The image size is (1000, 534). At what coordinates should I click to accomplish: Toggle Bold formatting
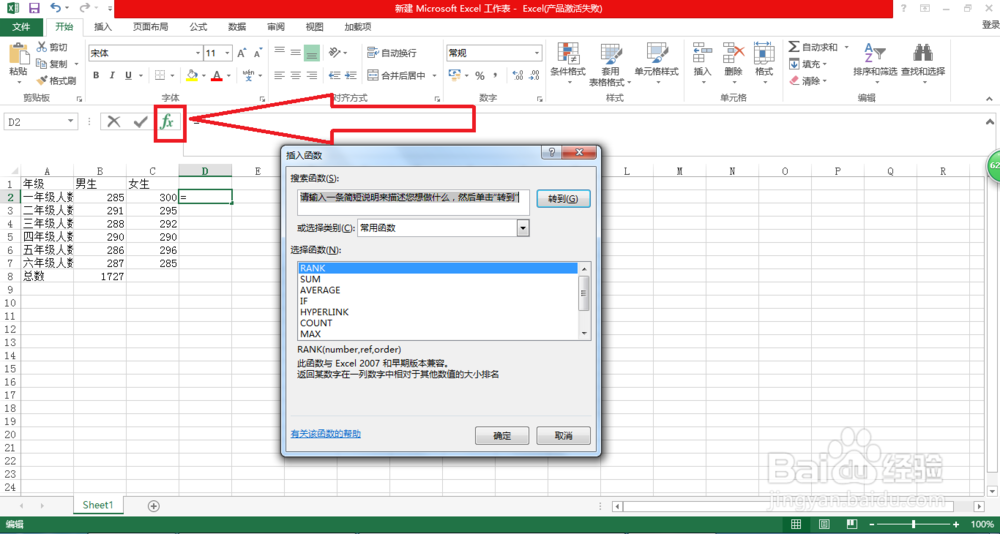point(96,75)
